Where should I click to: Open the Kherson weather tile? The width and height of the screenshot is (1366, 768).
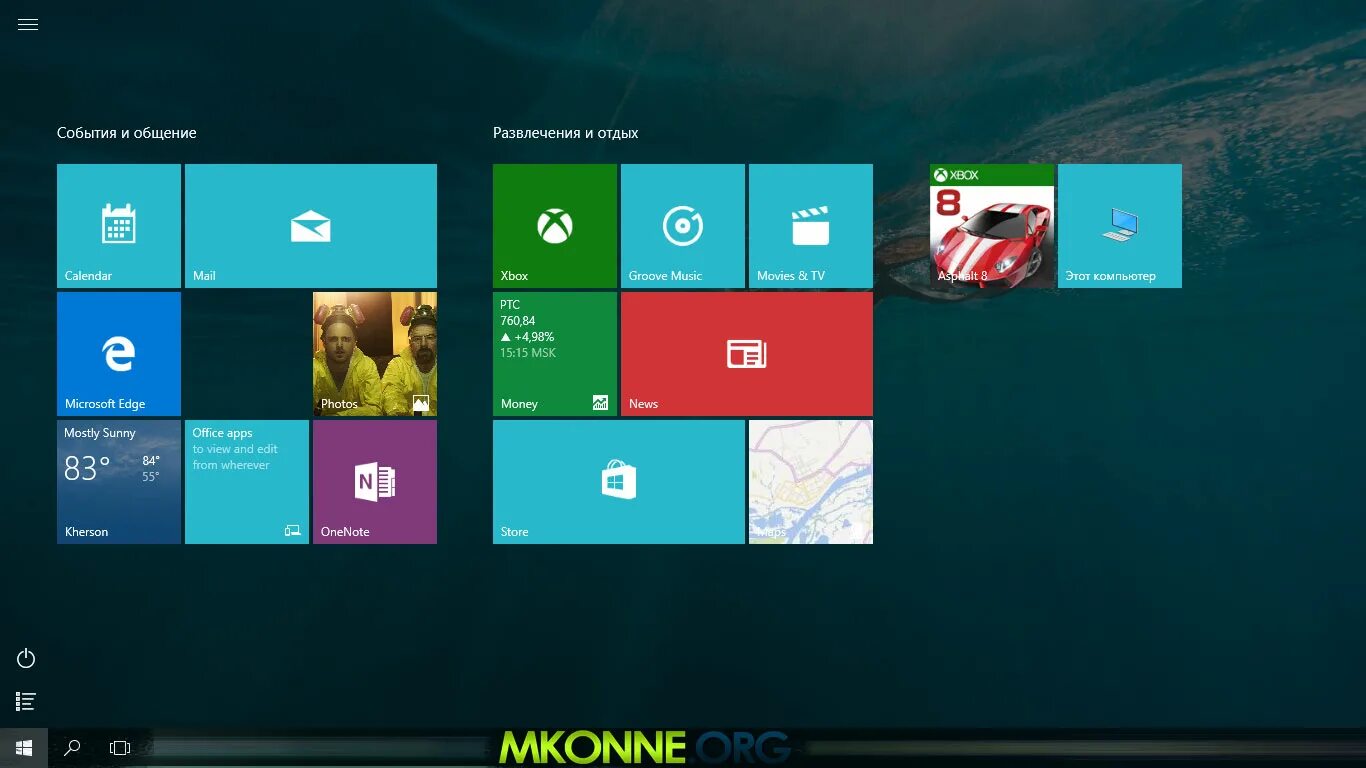[x=119, y=482]
